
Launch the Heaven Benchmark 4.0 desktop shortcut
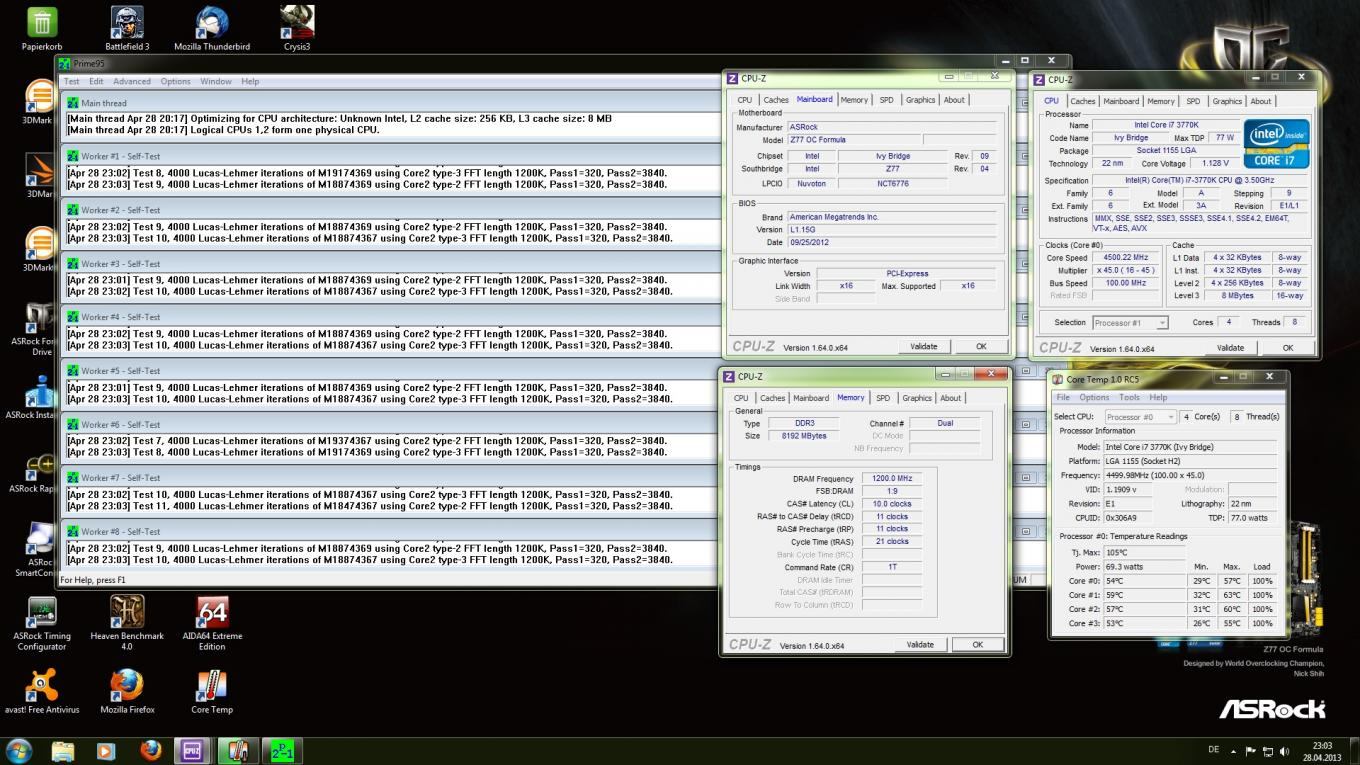(x=127, y=624)
